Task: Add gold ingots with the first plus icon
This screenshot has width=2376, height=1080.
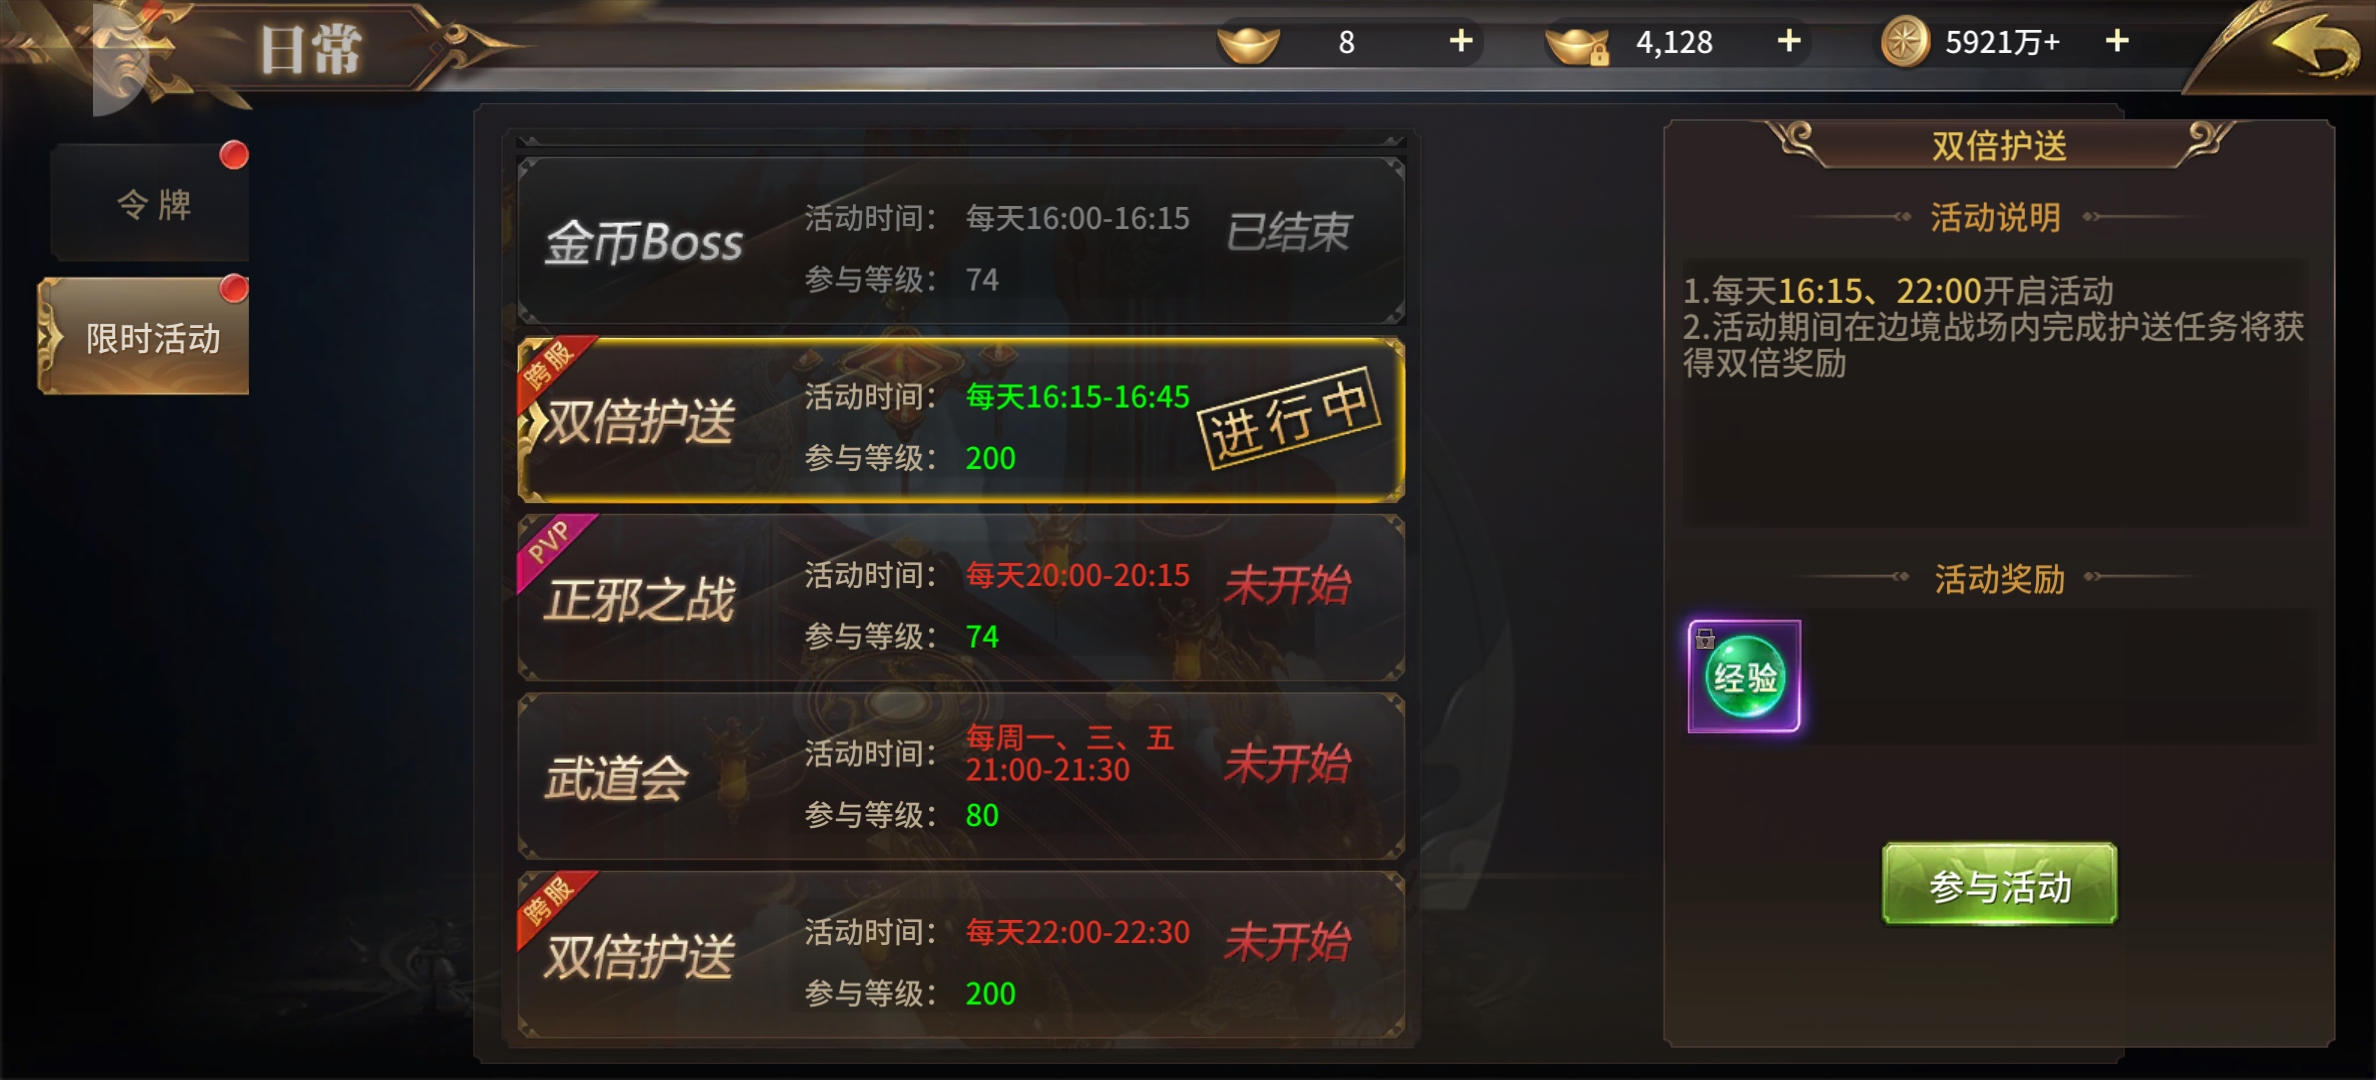Action: pos(1461,41)
